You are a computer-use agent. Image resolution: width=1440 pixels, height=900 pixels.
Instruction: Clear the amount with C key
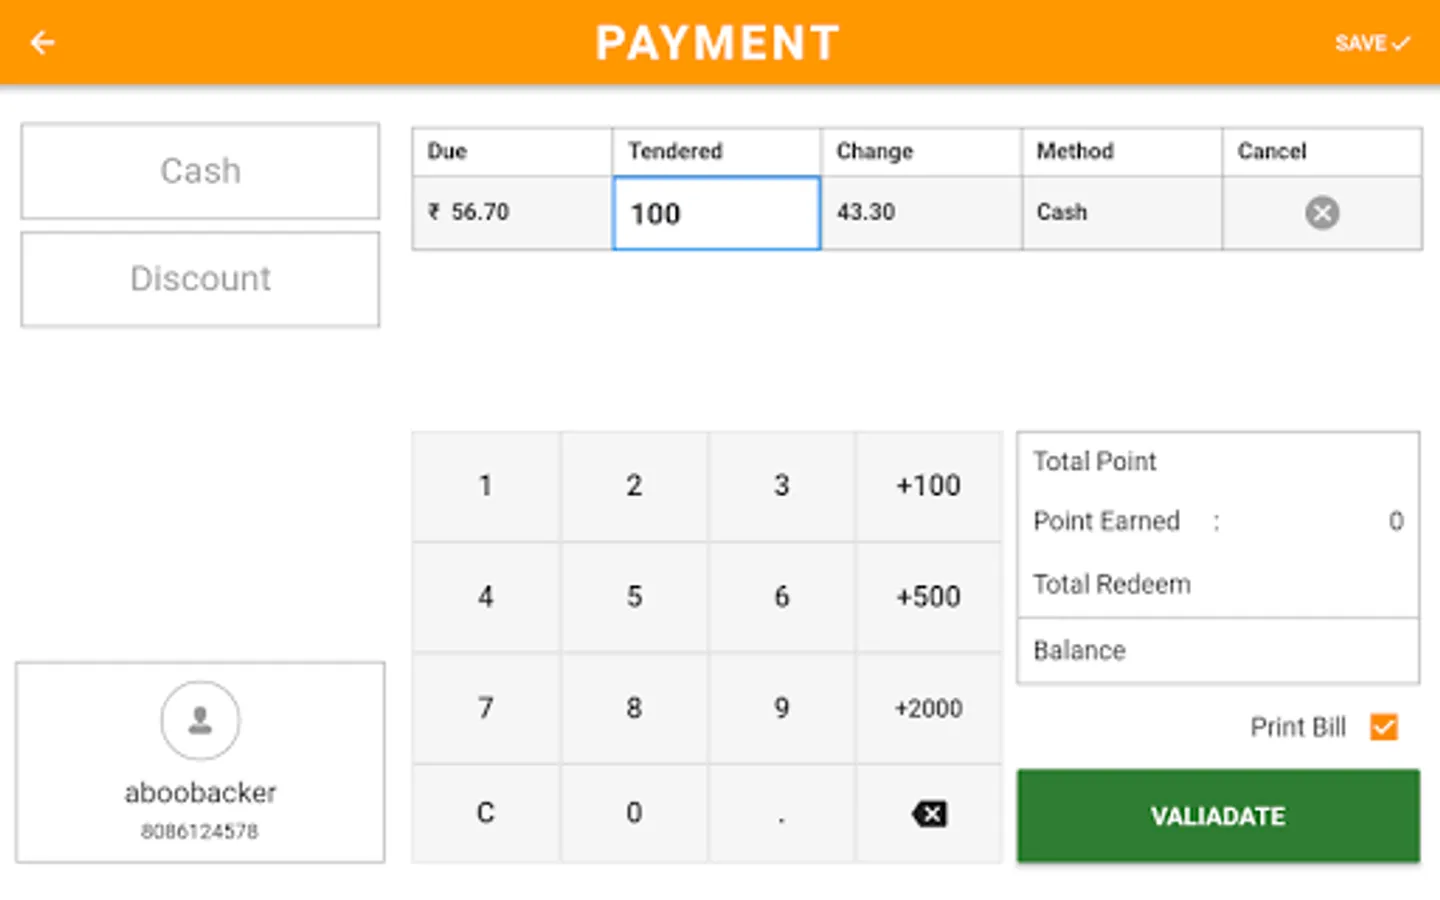point(486,813)
